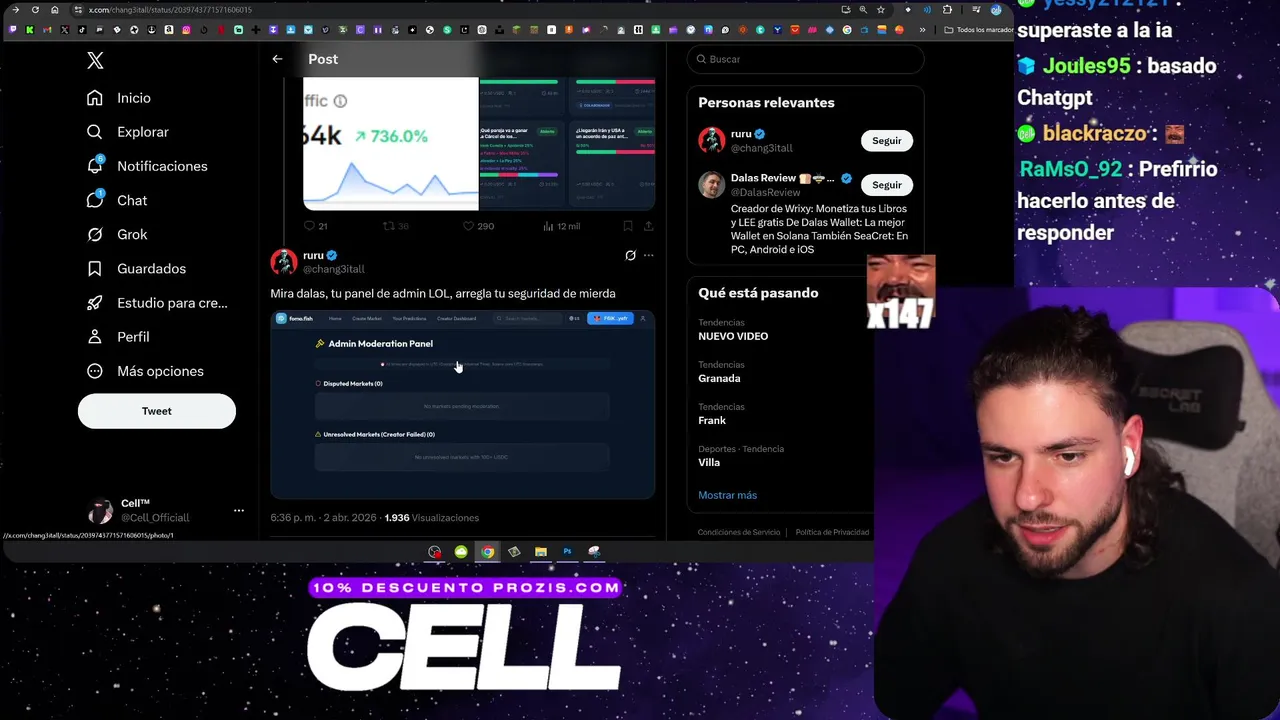
Task: Open Condiciones de Servicio footer link
Action: pyautogui.click(x=739, y=532)
